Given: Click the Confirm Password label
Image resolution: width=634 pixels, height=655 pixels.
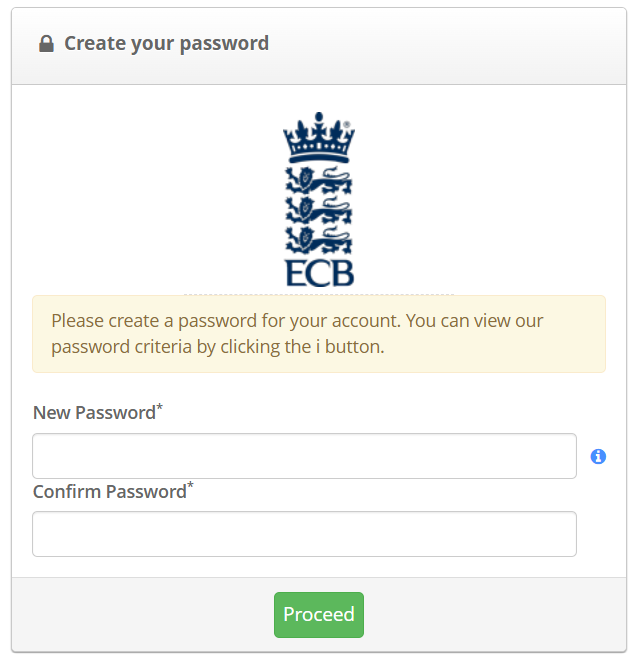Looking at the screenshot, I should 109,492.
